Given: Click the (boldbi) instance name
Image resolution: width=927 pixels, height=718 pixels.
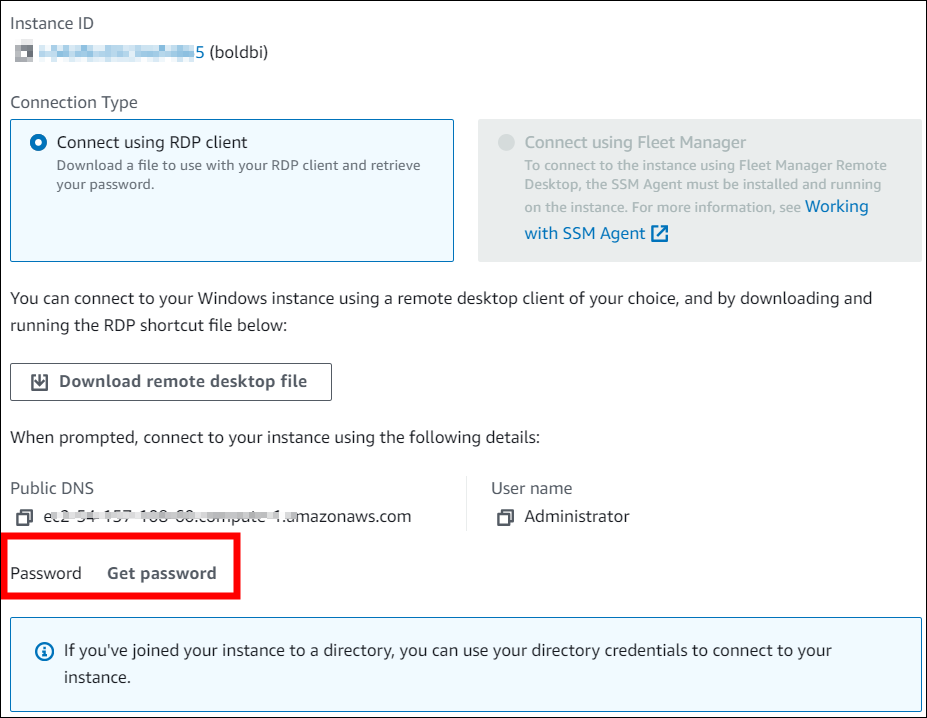Looking at the screenshot, I should tap(238, 51).
